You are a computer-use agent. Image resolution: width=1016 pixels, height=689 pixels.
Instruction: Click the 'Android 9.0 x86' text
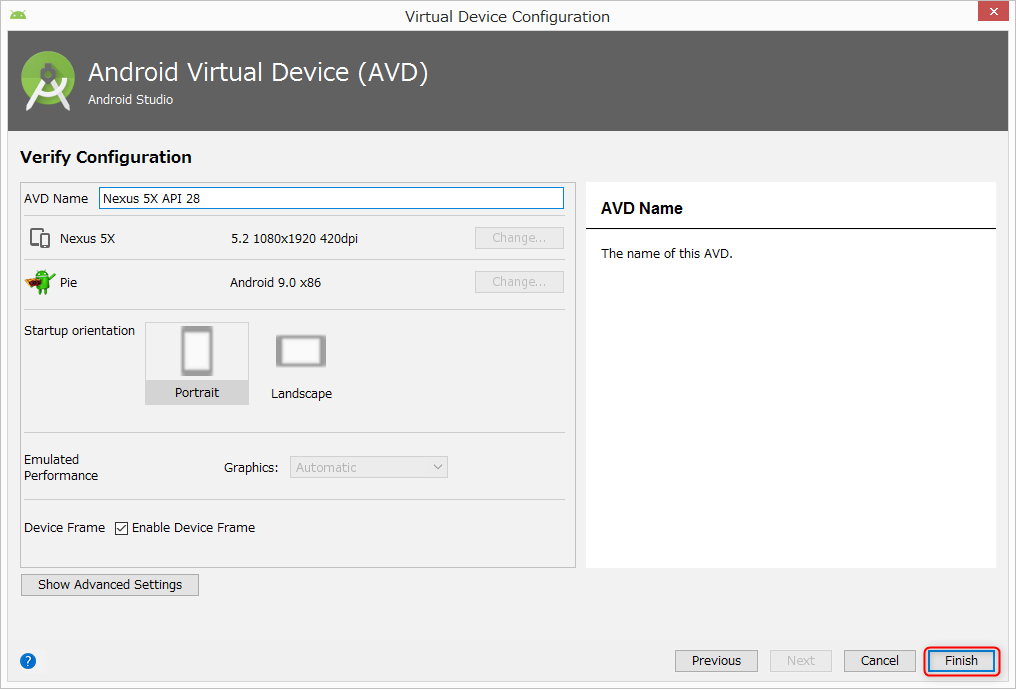tap(275, 283)
